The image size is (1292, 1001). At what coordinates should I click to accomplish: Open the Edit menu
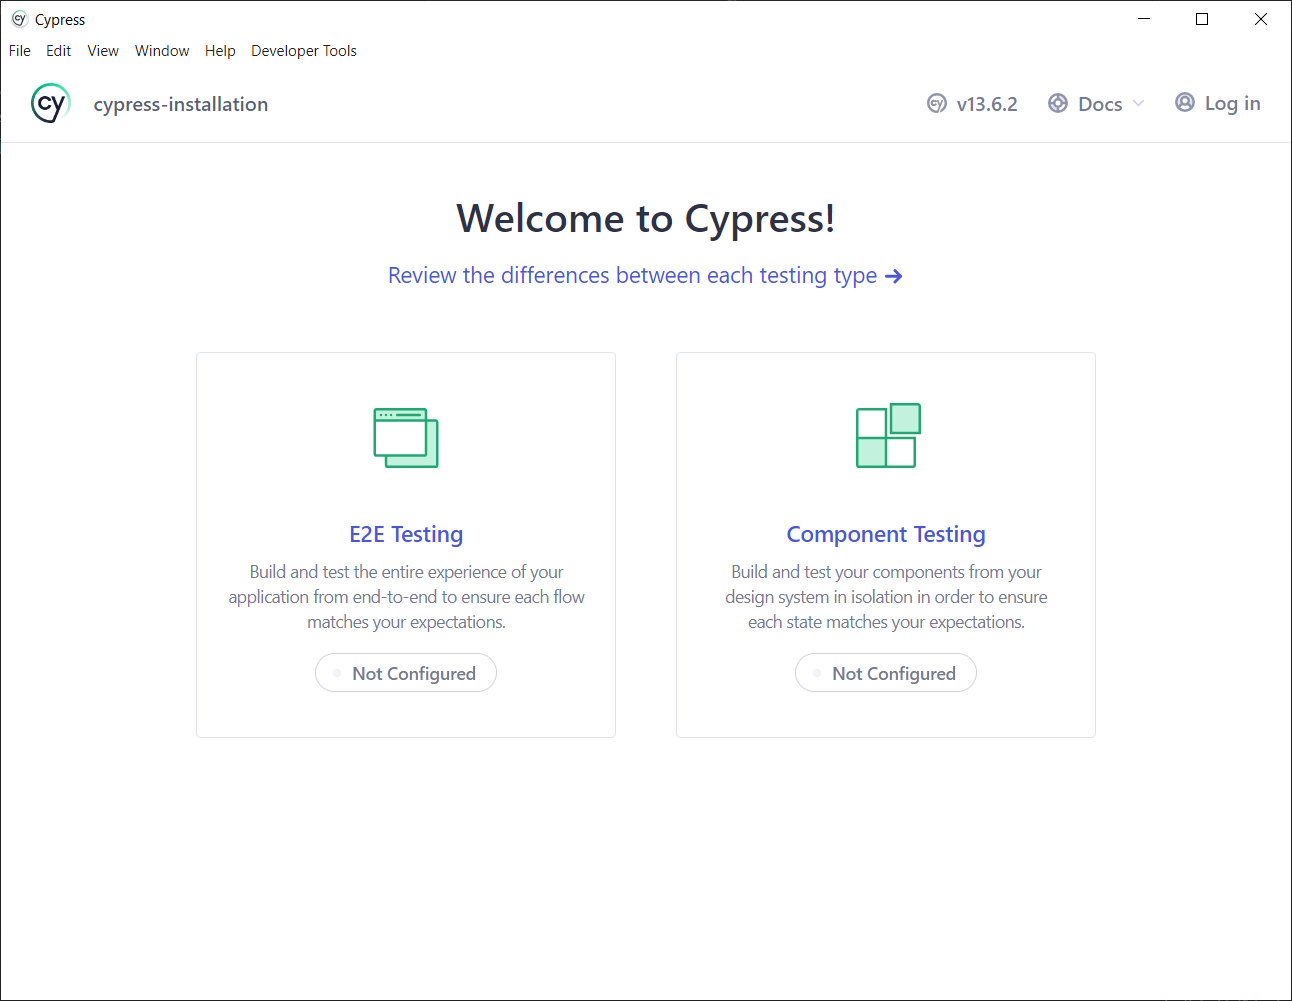58,51
